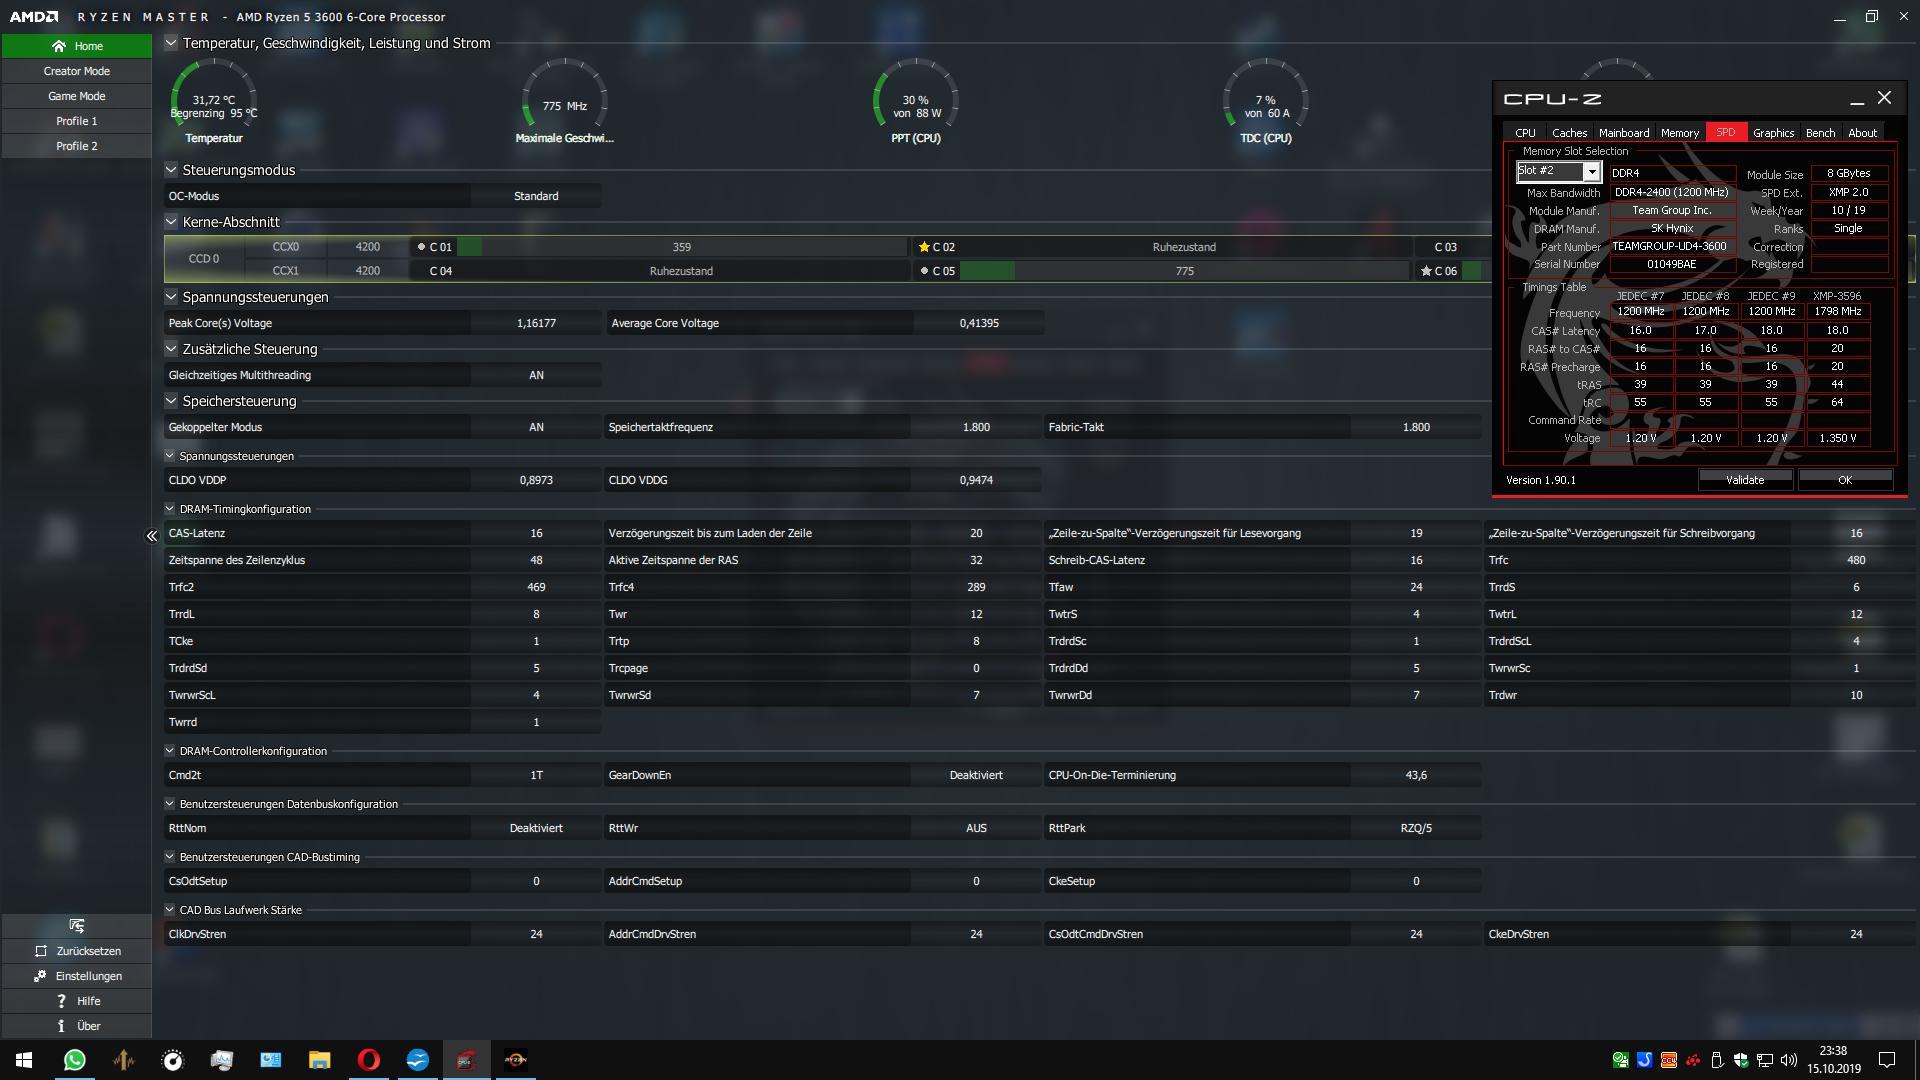The height and width of the screenshot is (1080, 1920).
Task: Click the CPU-Z icon in the taskbar
Action: (x=466, y=1060)
